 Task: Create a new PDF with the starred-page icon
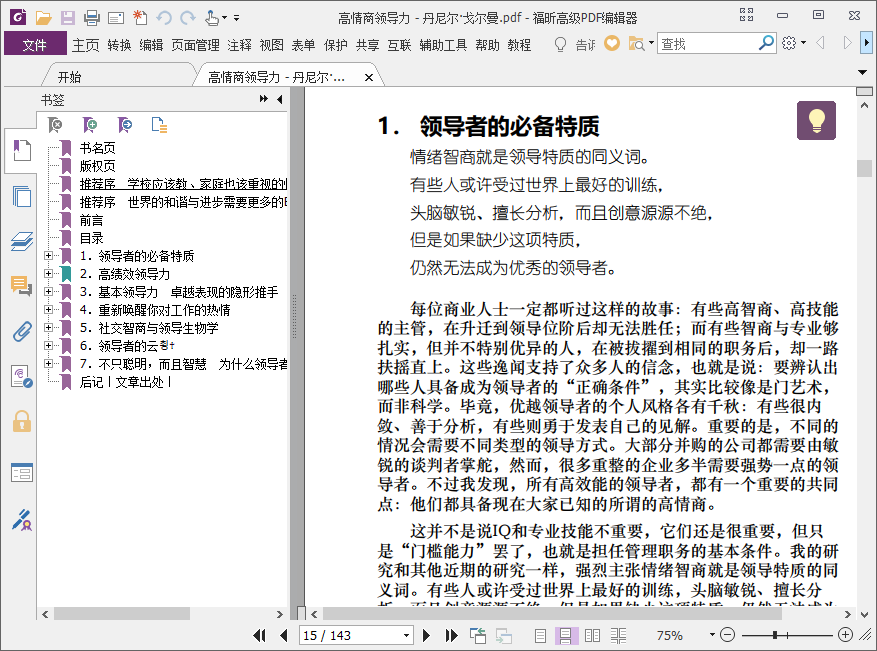point(140,18)
